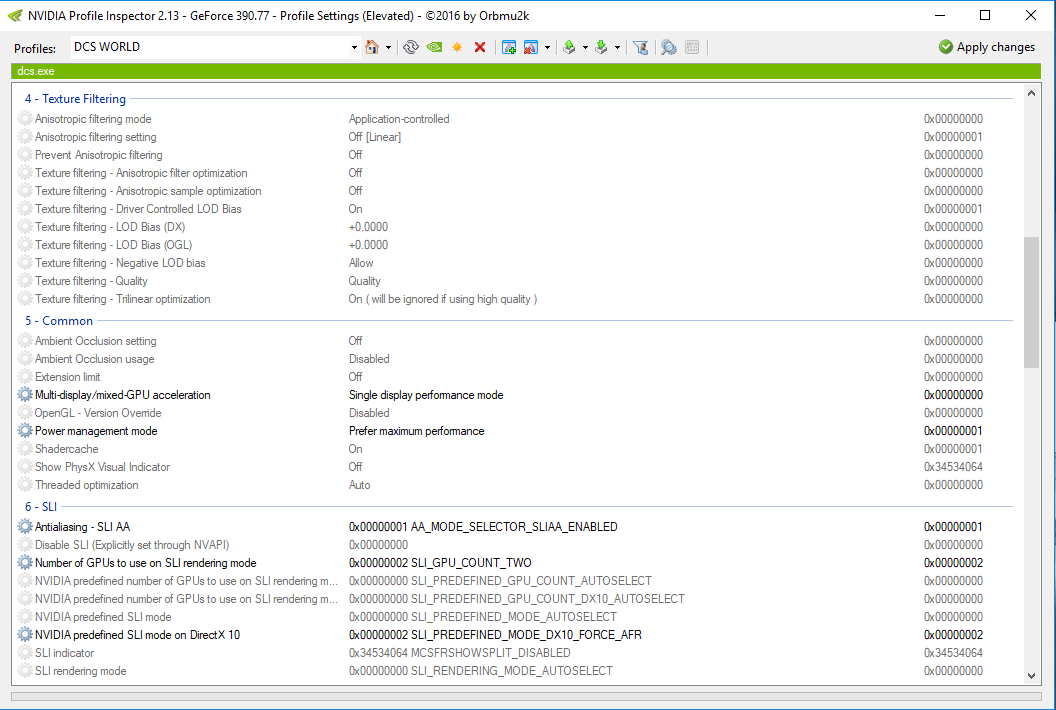This screenshot has width=1056, height=710.
Task: Scan for modified profiles with the magnifier-gear icon
Action: (669, 47)
